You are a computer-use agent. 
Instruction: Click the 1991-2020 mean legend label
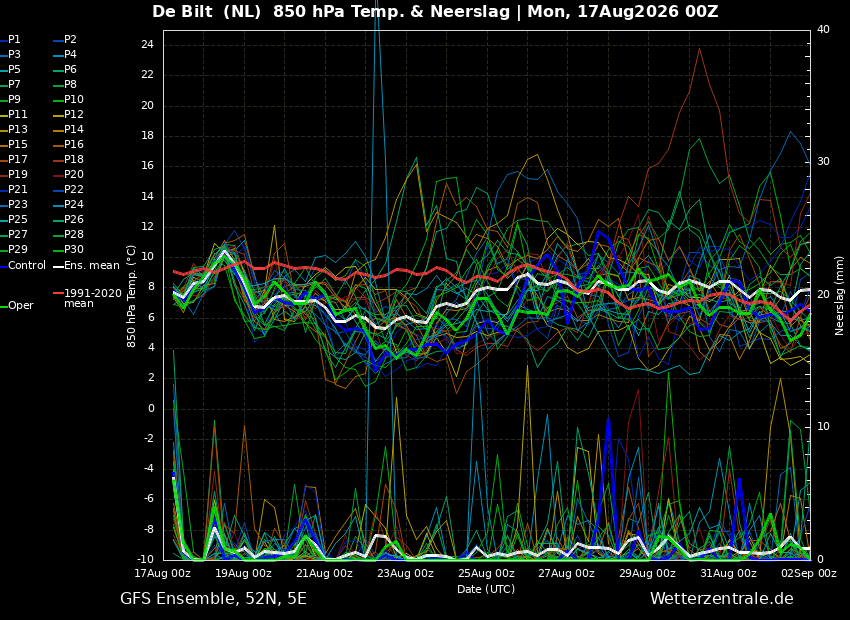tap(93, 299)
